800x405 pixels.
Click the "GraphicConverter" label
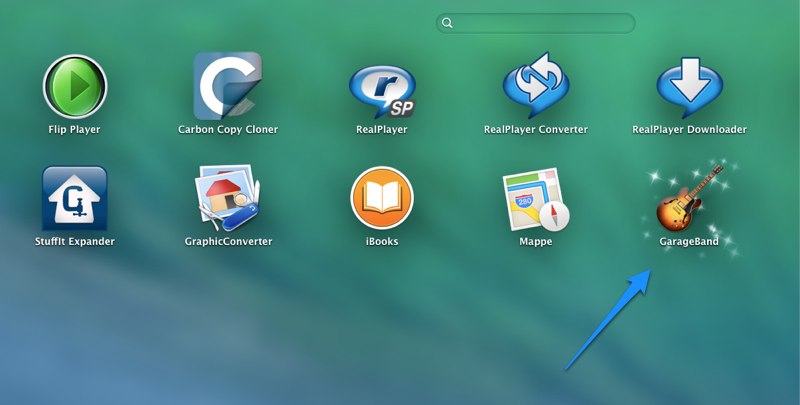point(228,241)
